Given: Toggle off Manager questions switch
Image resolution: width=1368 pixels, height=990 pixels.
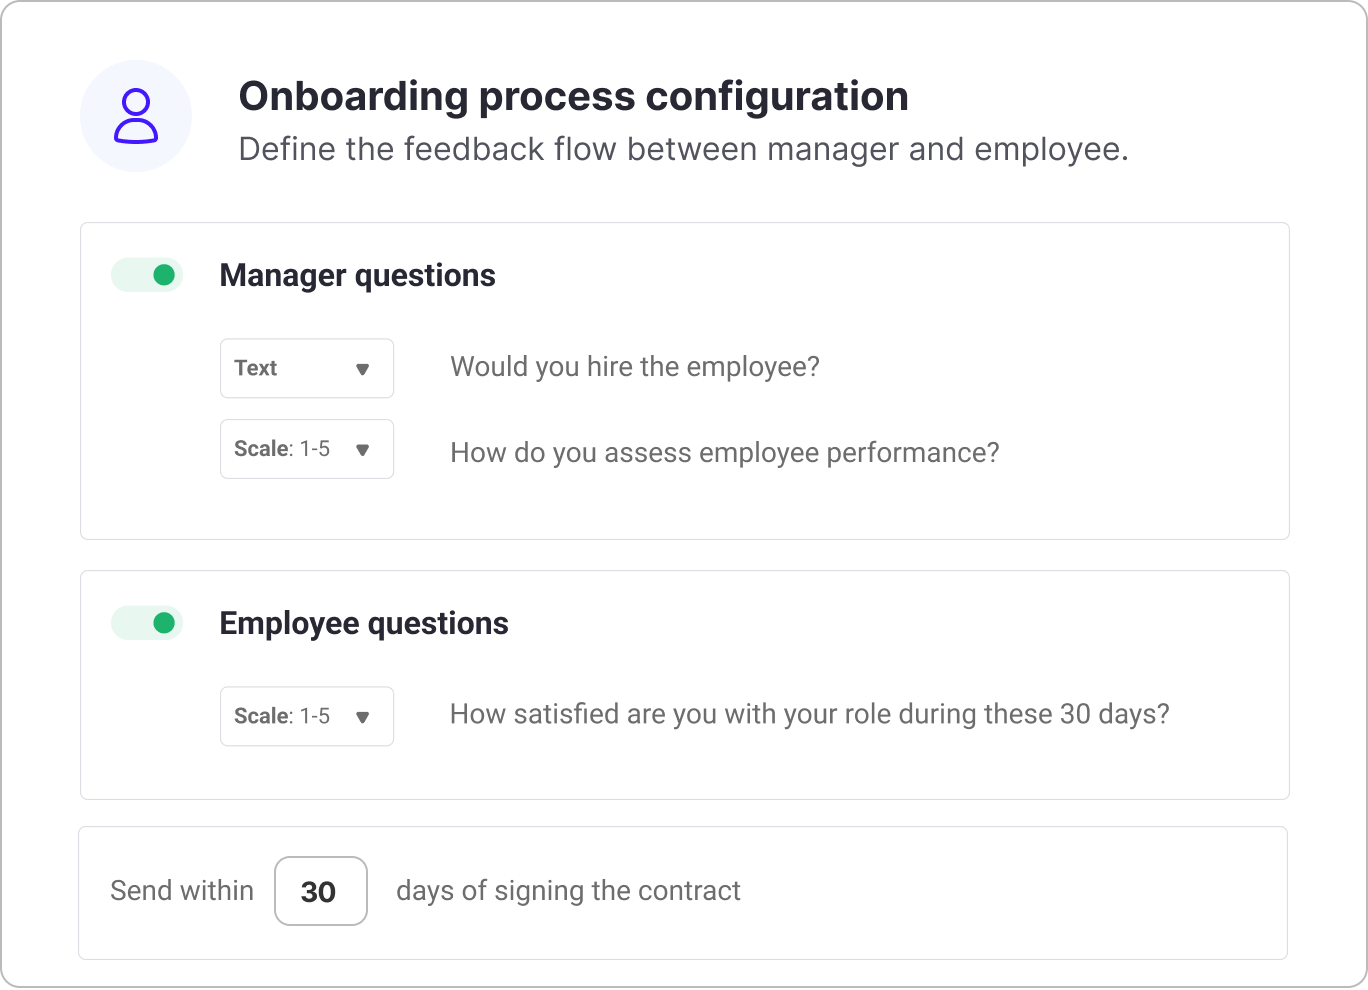Looking at the screenshot, I should pos(148,275).
